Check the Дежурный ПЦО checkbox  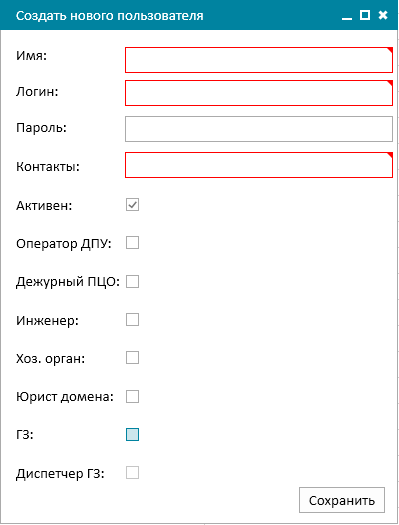tap(133, 282)
